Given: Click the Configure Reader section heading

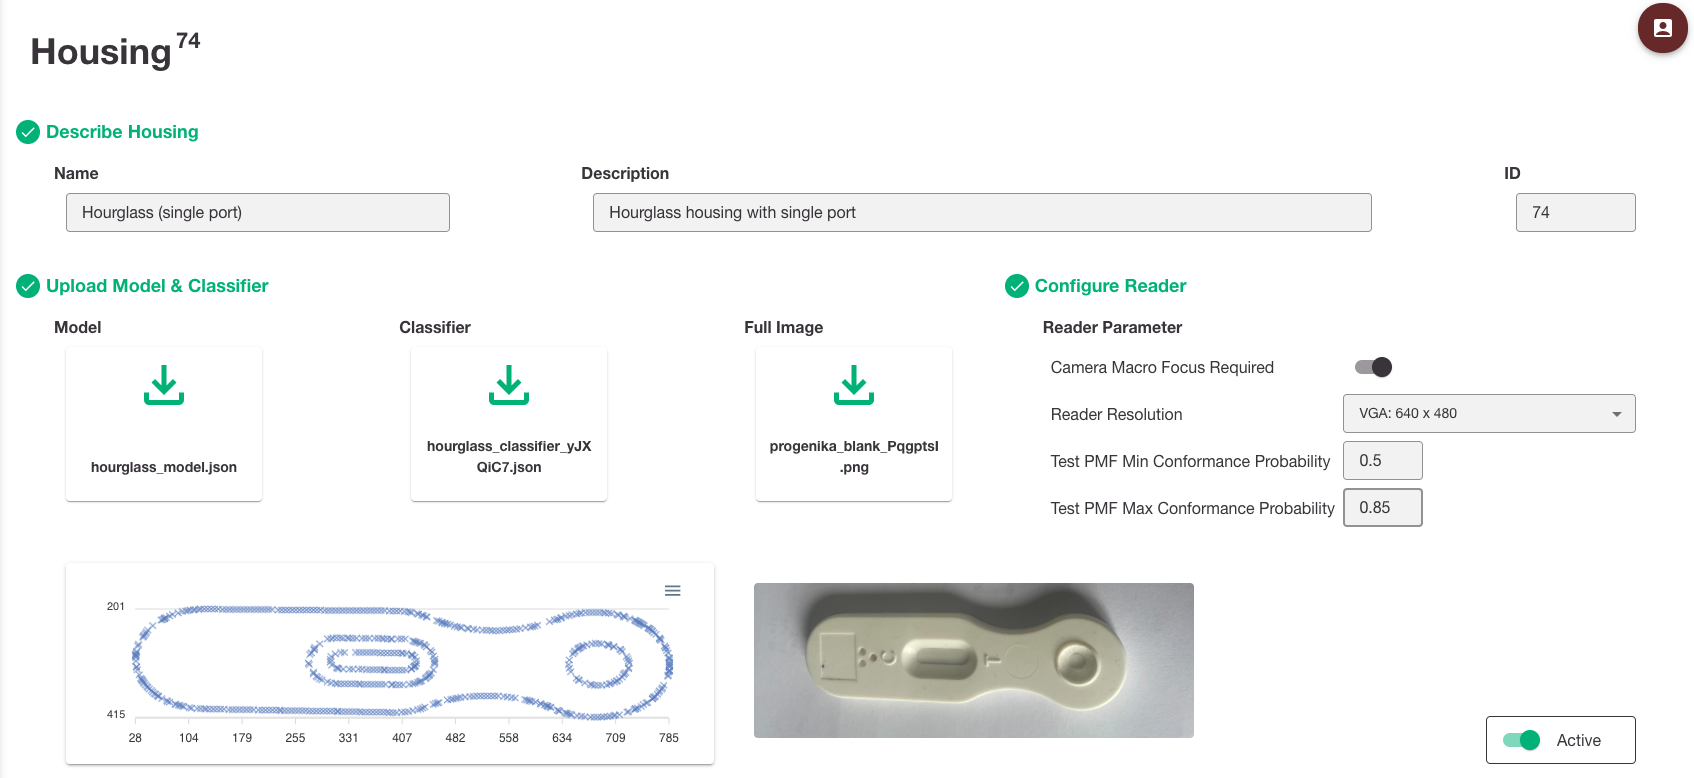Looking at the screenshot, I should click(1110, 286).
